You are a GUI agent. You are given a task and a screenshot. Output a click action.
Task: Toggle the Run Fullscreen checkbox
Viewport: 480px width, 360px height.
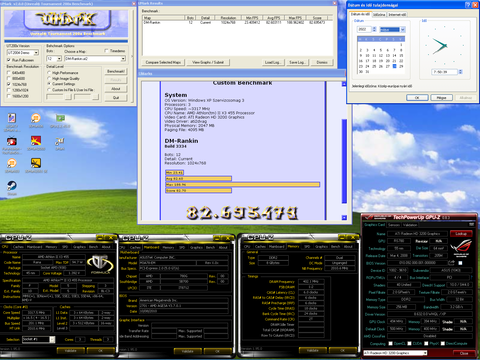(x=9, y=60)
